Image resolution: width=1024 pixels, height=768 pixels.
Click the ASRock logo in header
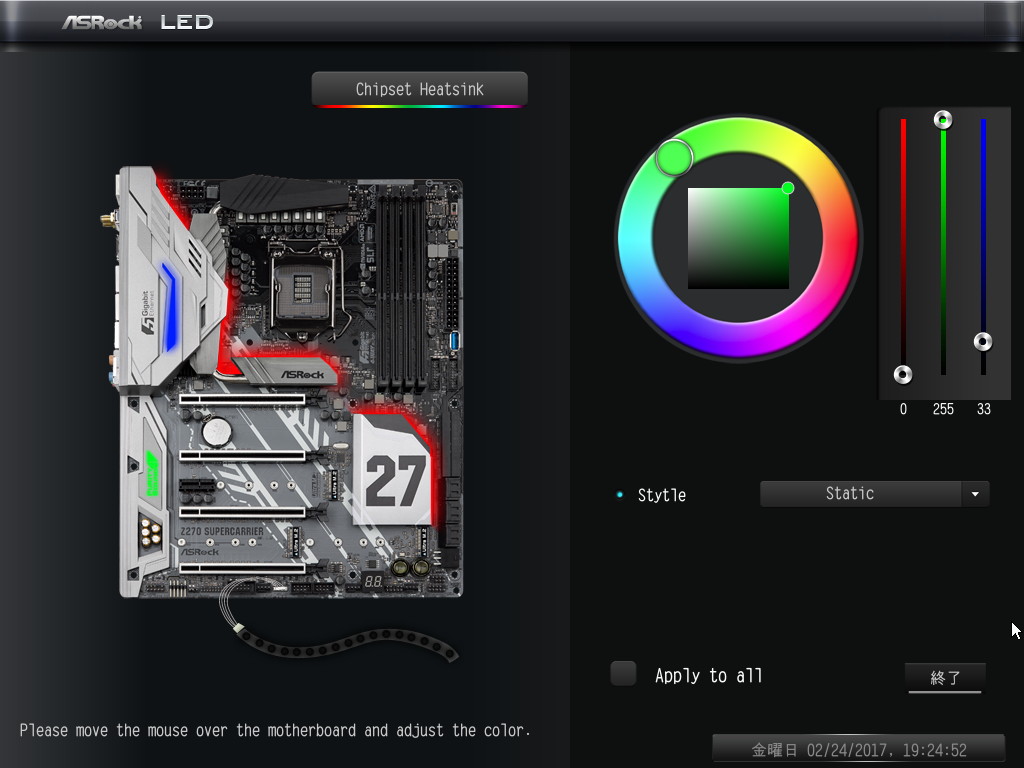102,22
